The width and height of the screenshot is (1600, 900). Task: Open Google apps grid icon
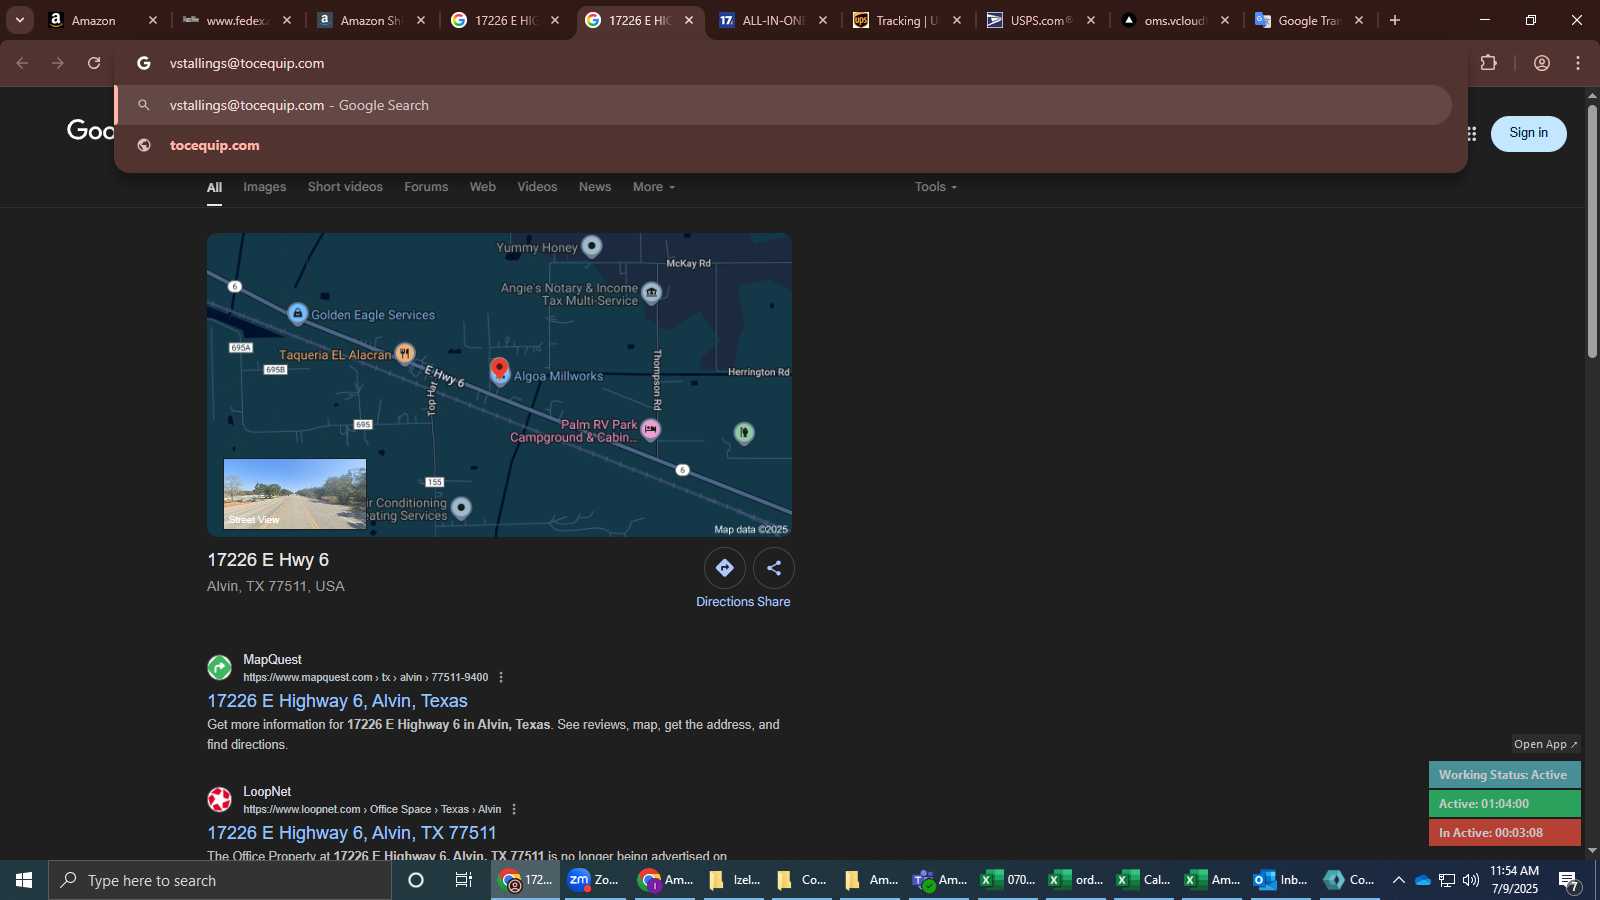click(x=1472, y=133)
